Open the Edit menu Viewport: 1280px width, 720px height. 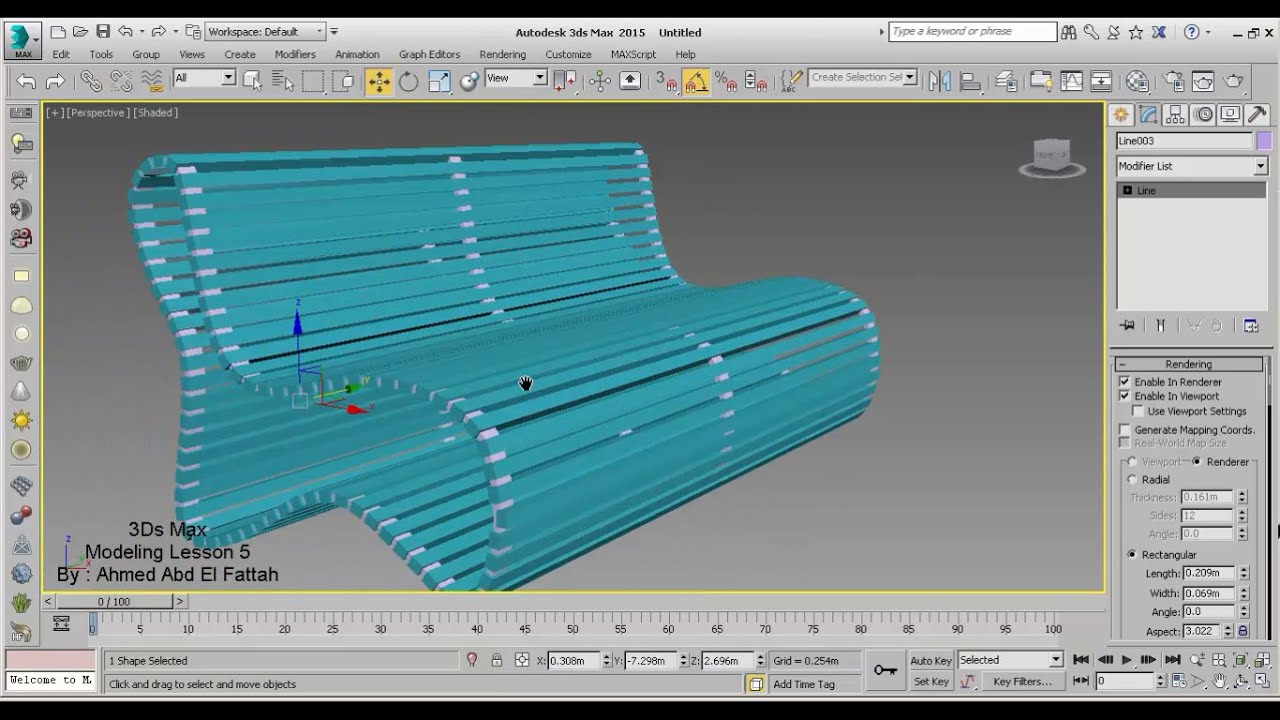point(61,55)
